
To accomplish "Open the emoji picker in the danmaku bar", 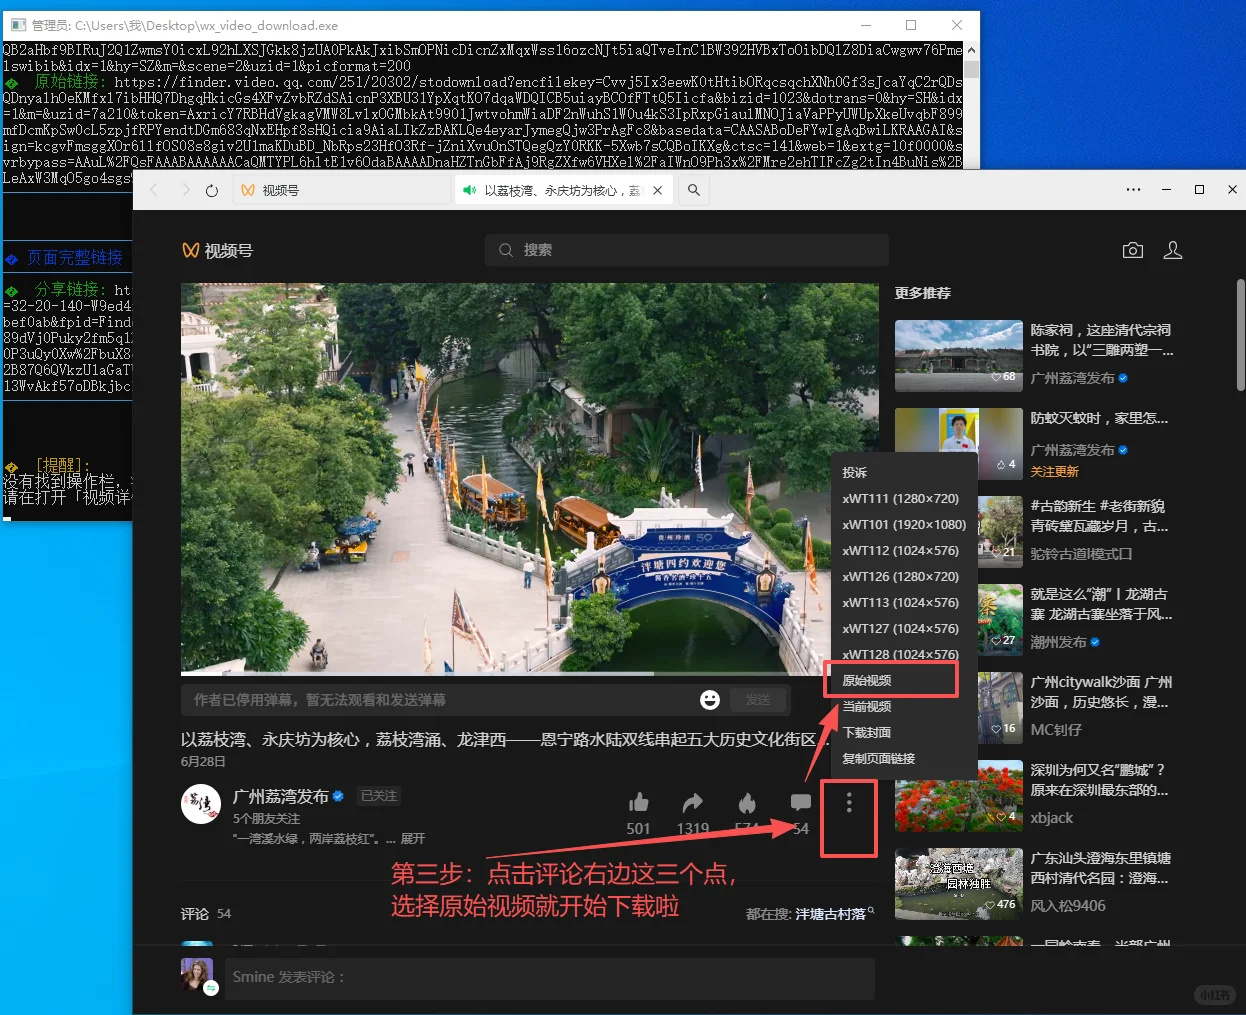I will (x=710, y=700).
